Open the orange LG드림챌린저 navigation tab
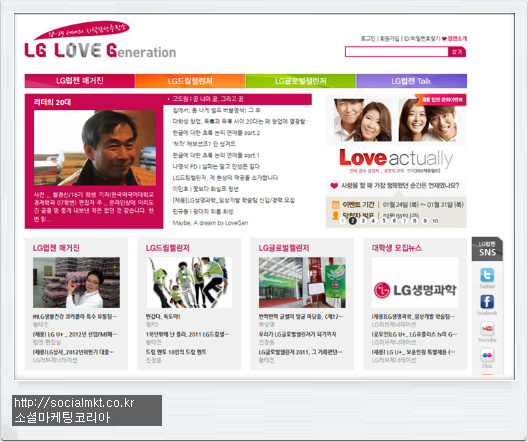Screen dimensions: 528x442 point(190,81)
